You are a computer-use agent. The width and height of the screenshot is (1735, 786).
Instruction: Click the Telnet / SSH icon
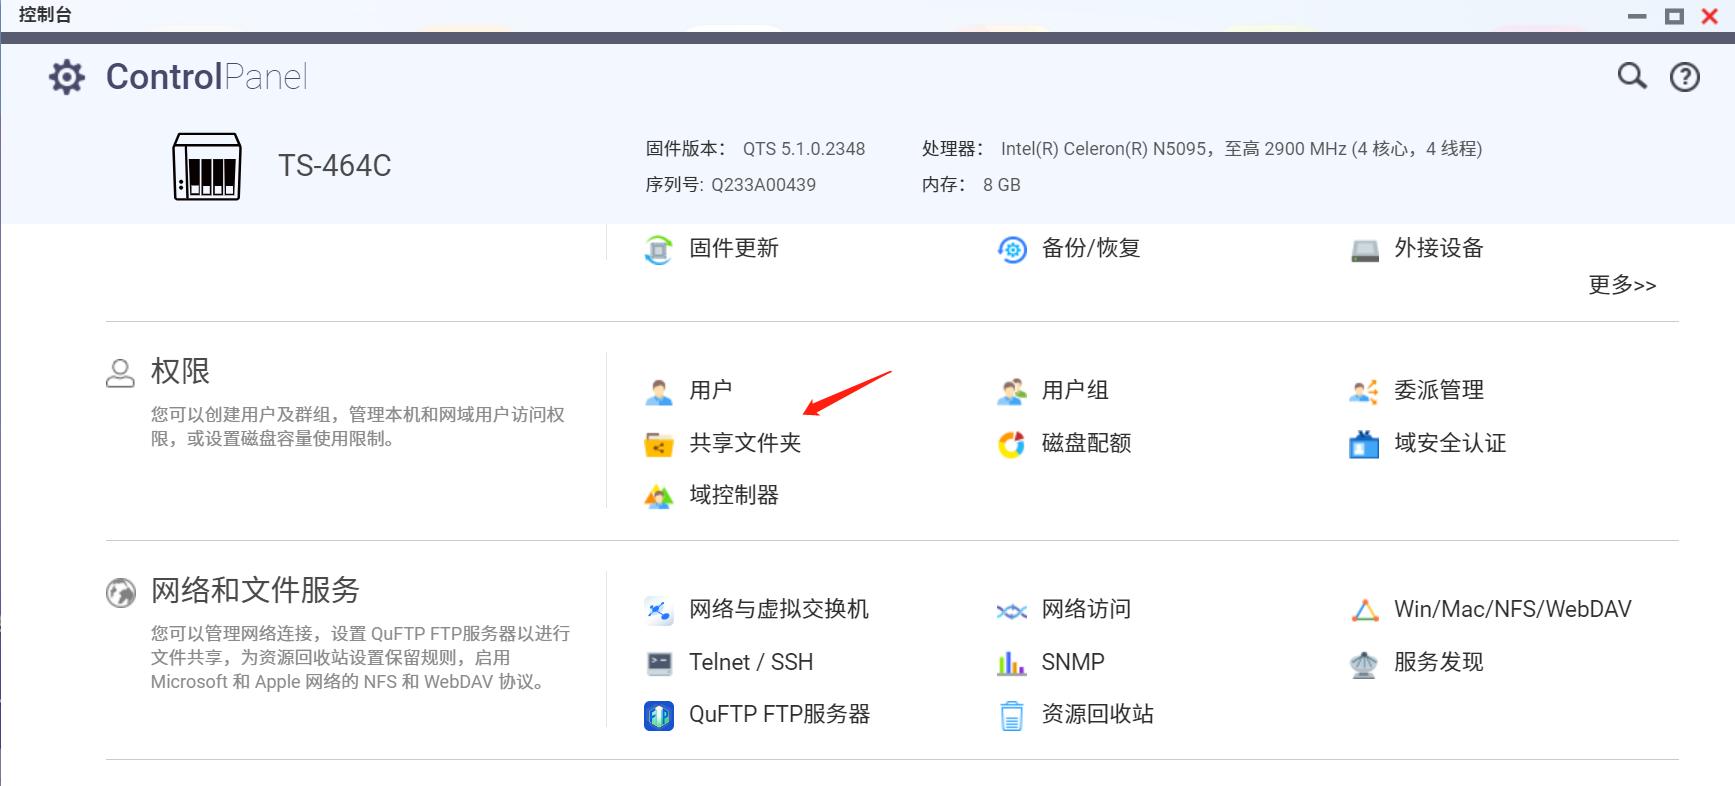tap(658, 663)
